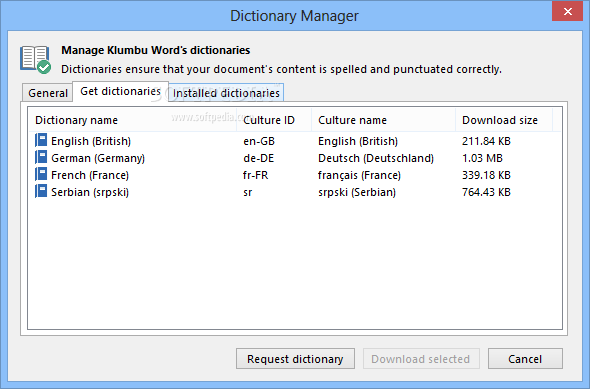Click the English (British) culture name cell

[358, 141]
